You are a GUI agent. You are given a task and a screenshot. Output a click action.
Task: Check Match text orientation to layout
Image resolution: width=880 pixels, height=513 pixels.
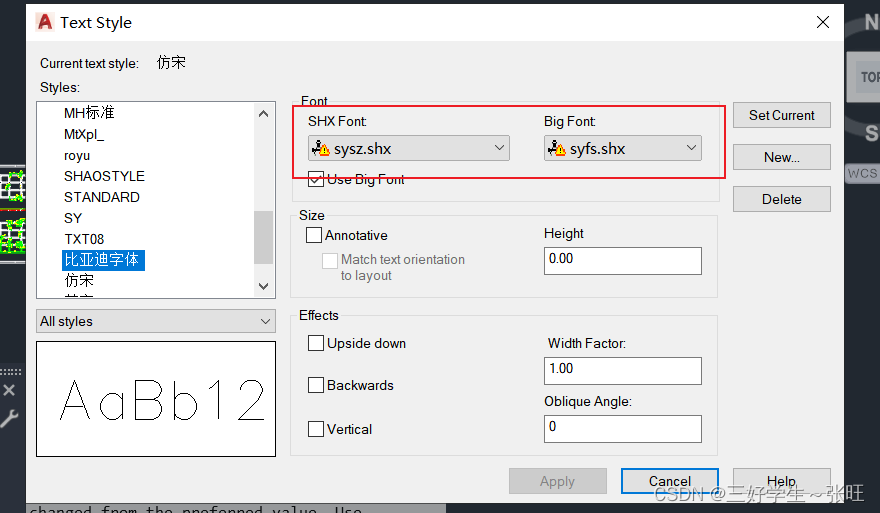click(329, 260)
